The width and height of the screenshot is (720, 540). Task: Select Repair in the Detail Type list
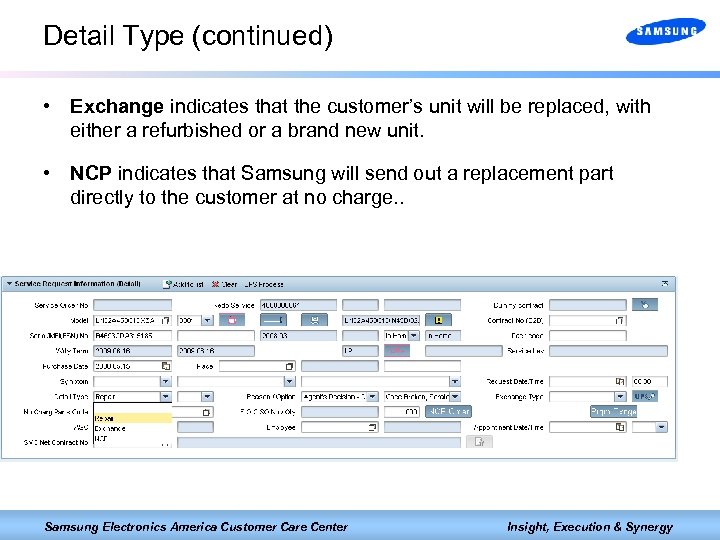[133, 418]
